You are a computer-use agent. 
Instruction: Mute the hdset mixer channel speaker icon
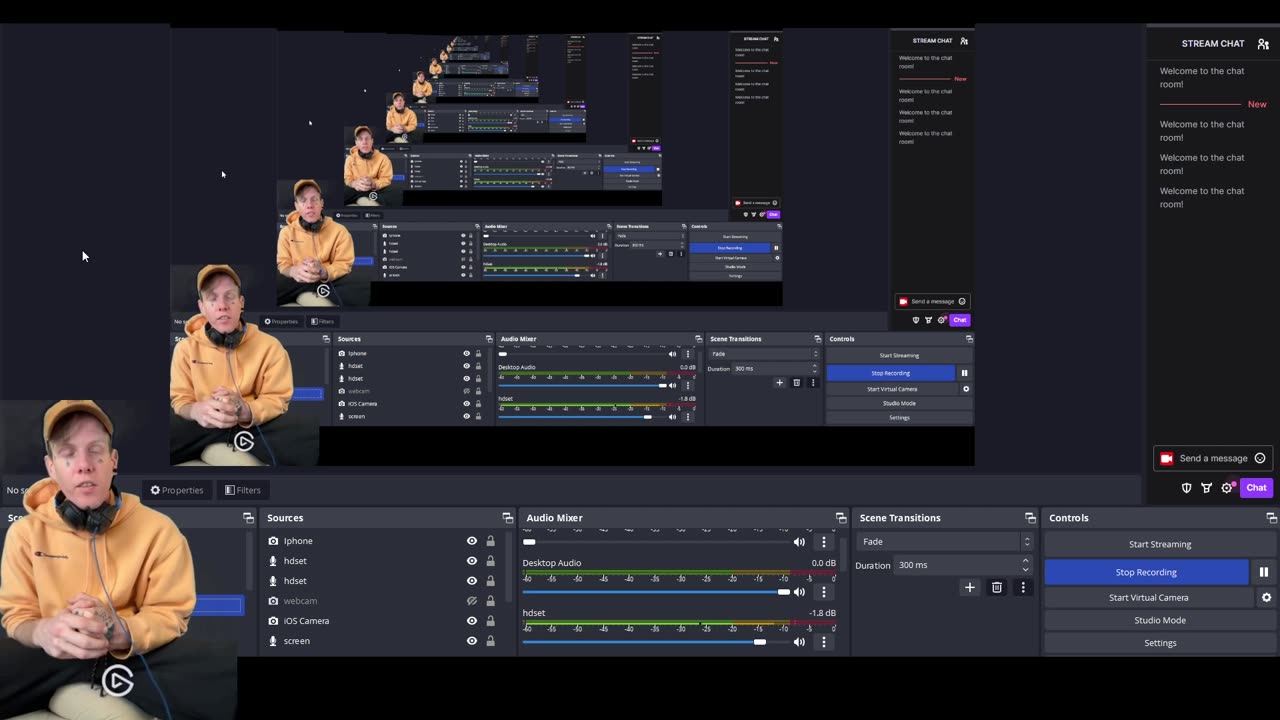(799, 642)
